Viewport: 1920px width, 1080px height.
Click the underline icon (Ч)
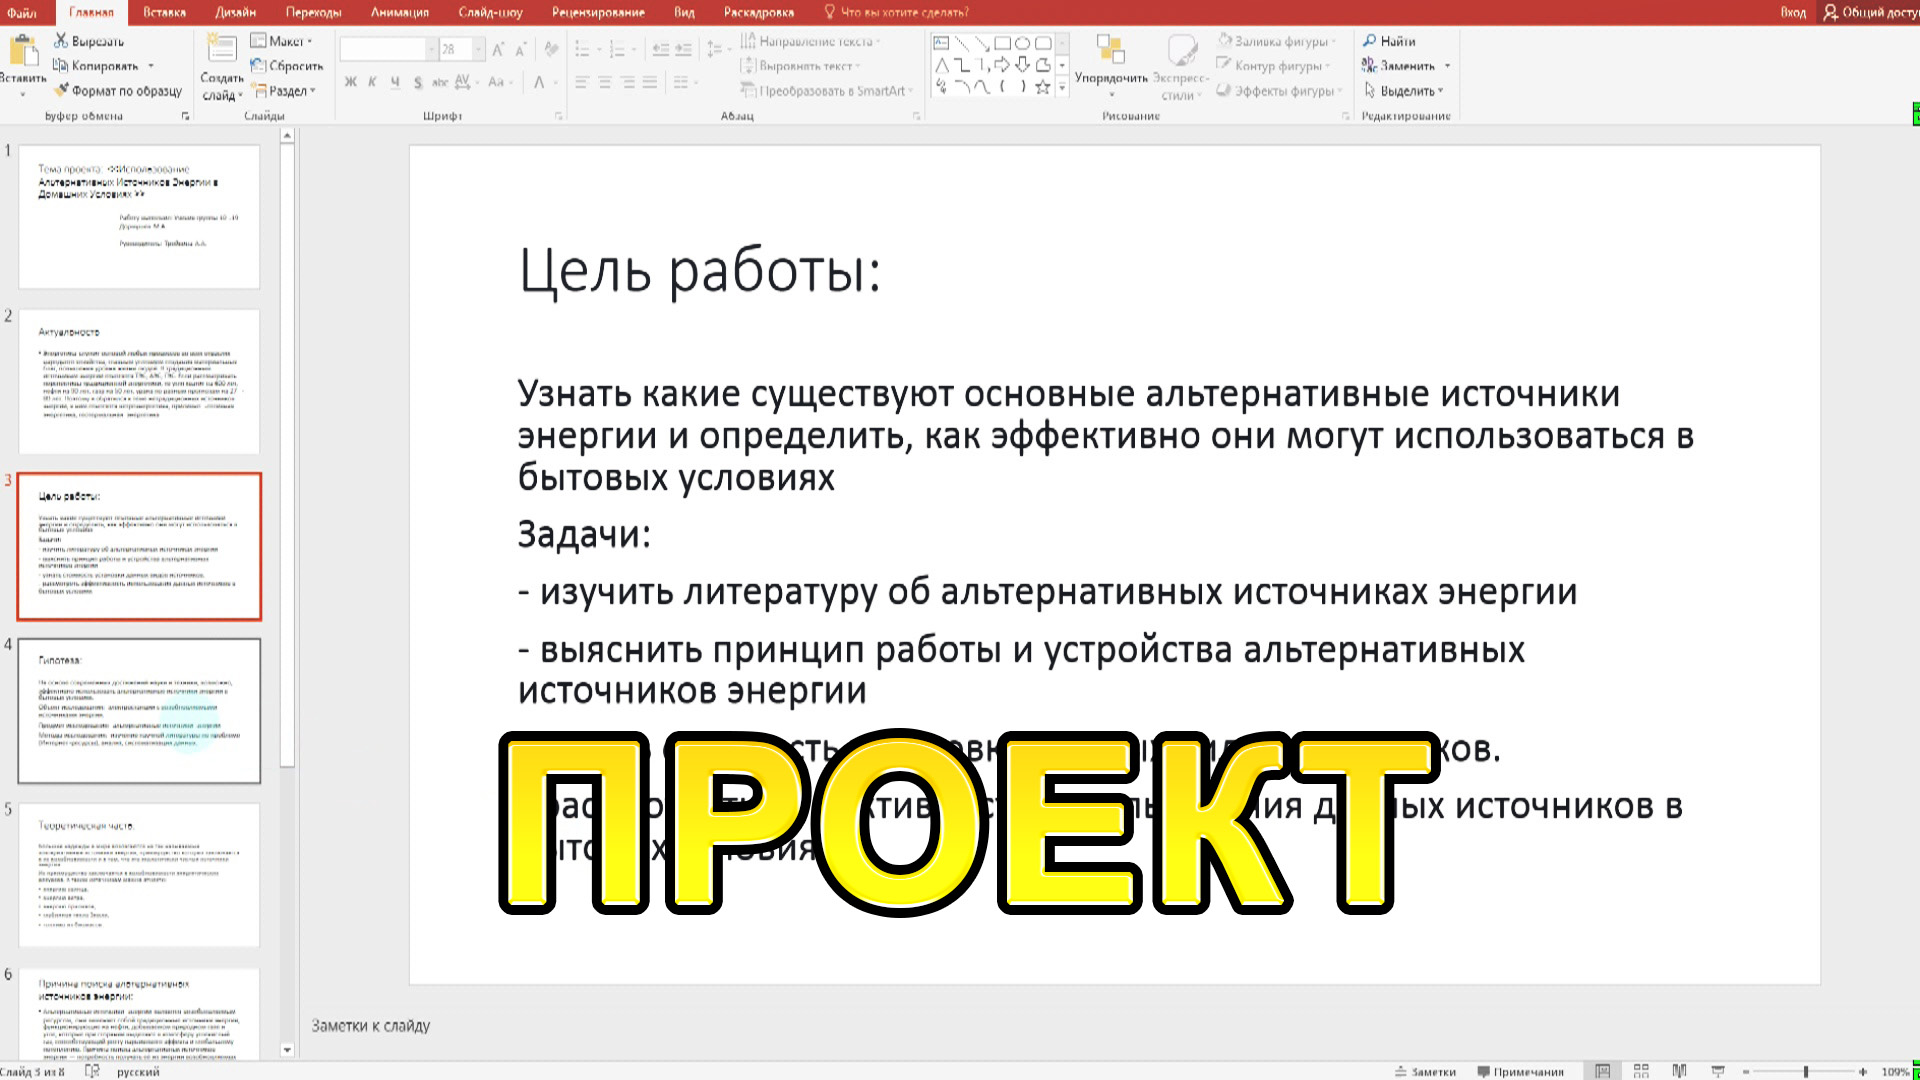pos(394,82)
